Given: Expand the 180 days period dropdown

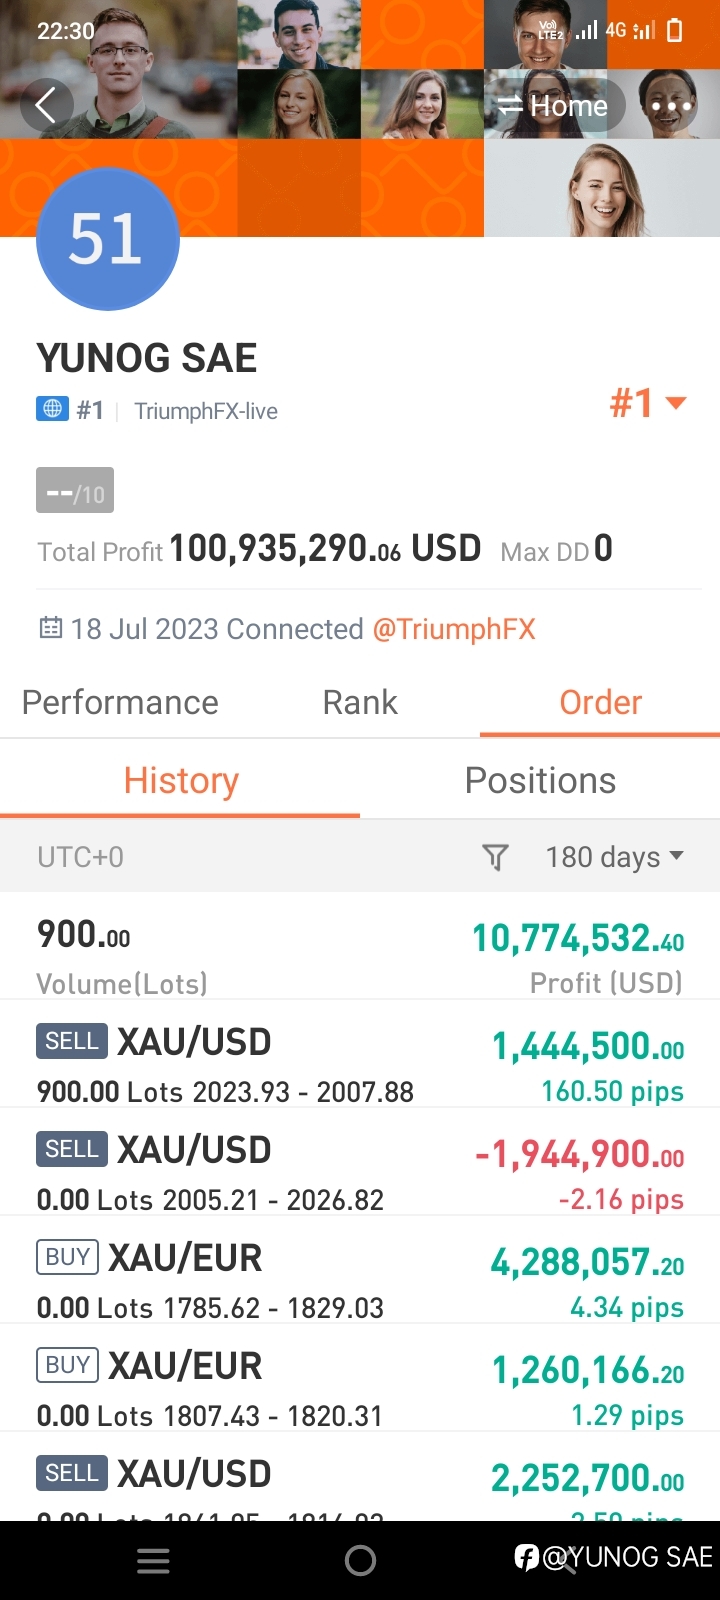Looking at the screenshot, I should tap(614, 857).
